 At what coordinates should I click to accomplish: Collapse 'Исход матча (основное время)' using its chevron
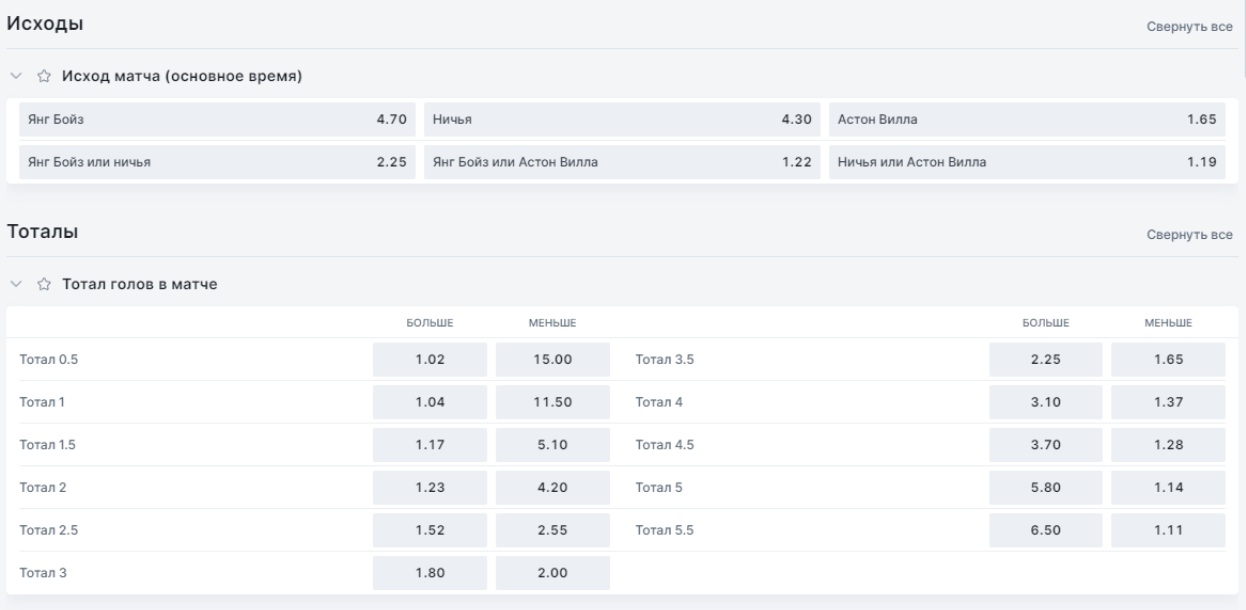(x=15, y=76)
